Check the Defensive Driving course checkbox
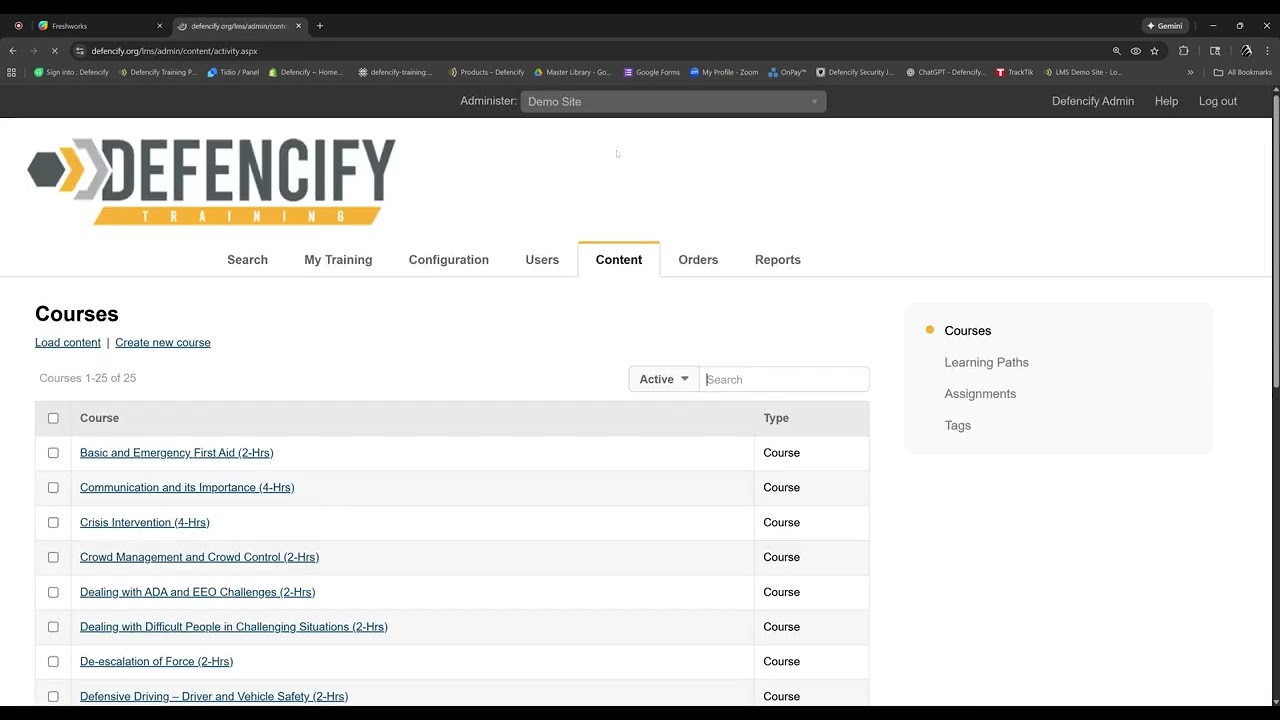The width and height of the screenshot is (1280, 720). tap(53, 696)
